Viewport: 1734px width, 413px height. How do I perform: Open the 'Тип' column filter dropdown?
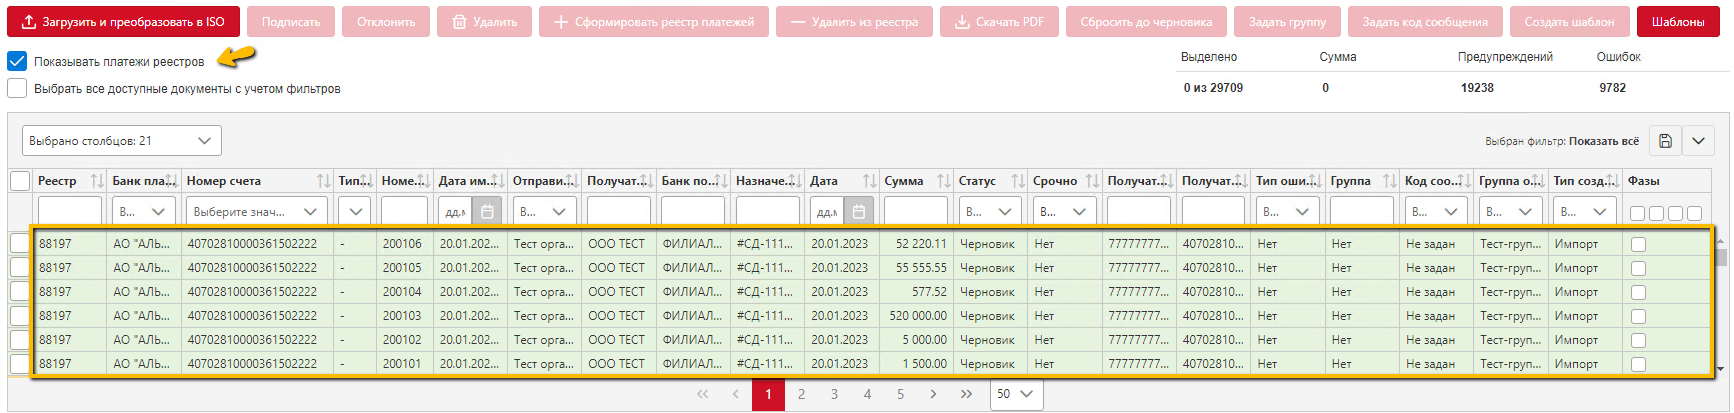coord(355,212)
